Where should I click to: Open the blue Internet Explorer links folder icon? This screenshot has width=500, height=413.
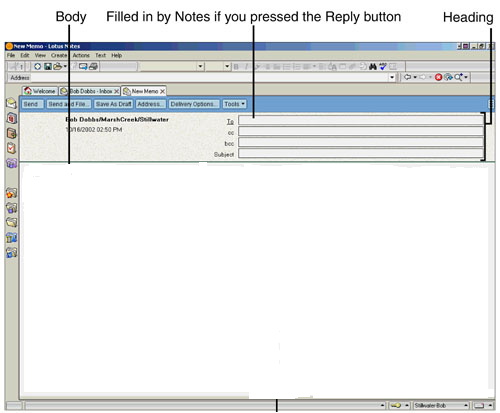coord(11,237)
